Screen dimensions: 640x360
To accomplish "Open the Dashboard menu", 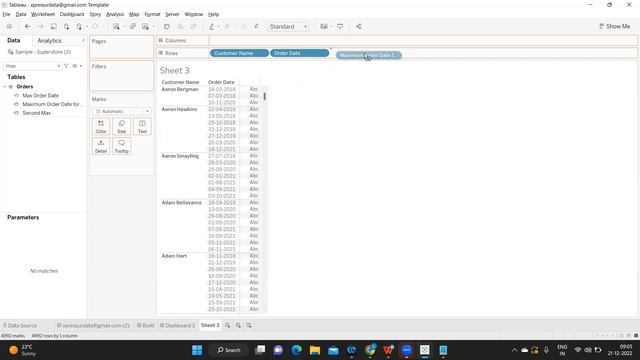I will pos(72,14).
